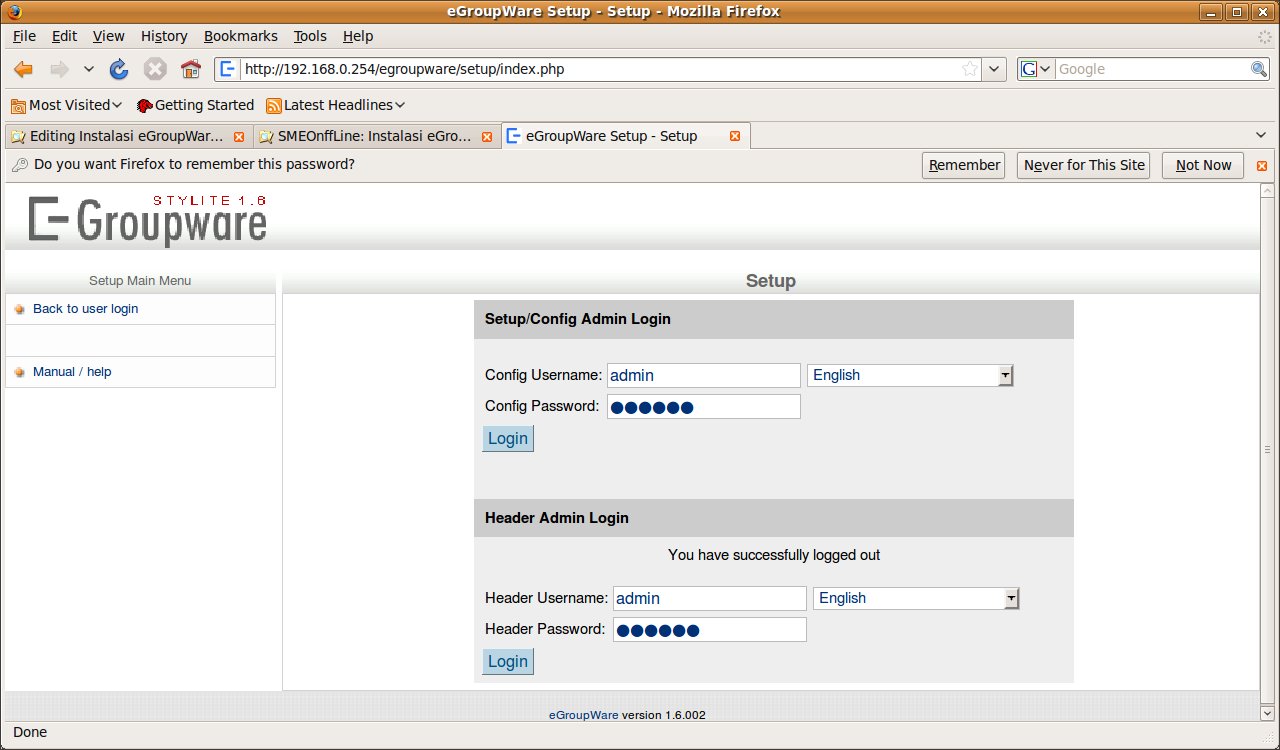Dismiss the password notification bar
This screenshot has width=1280, height=750.
point(1261,166)
